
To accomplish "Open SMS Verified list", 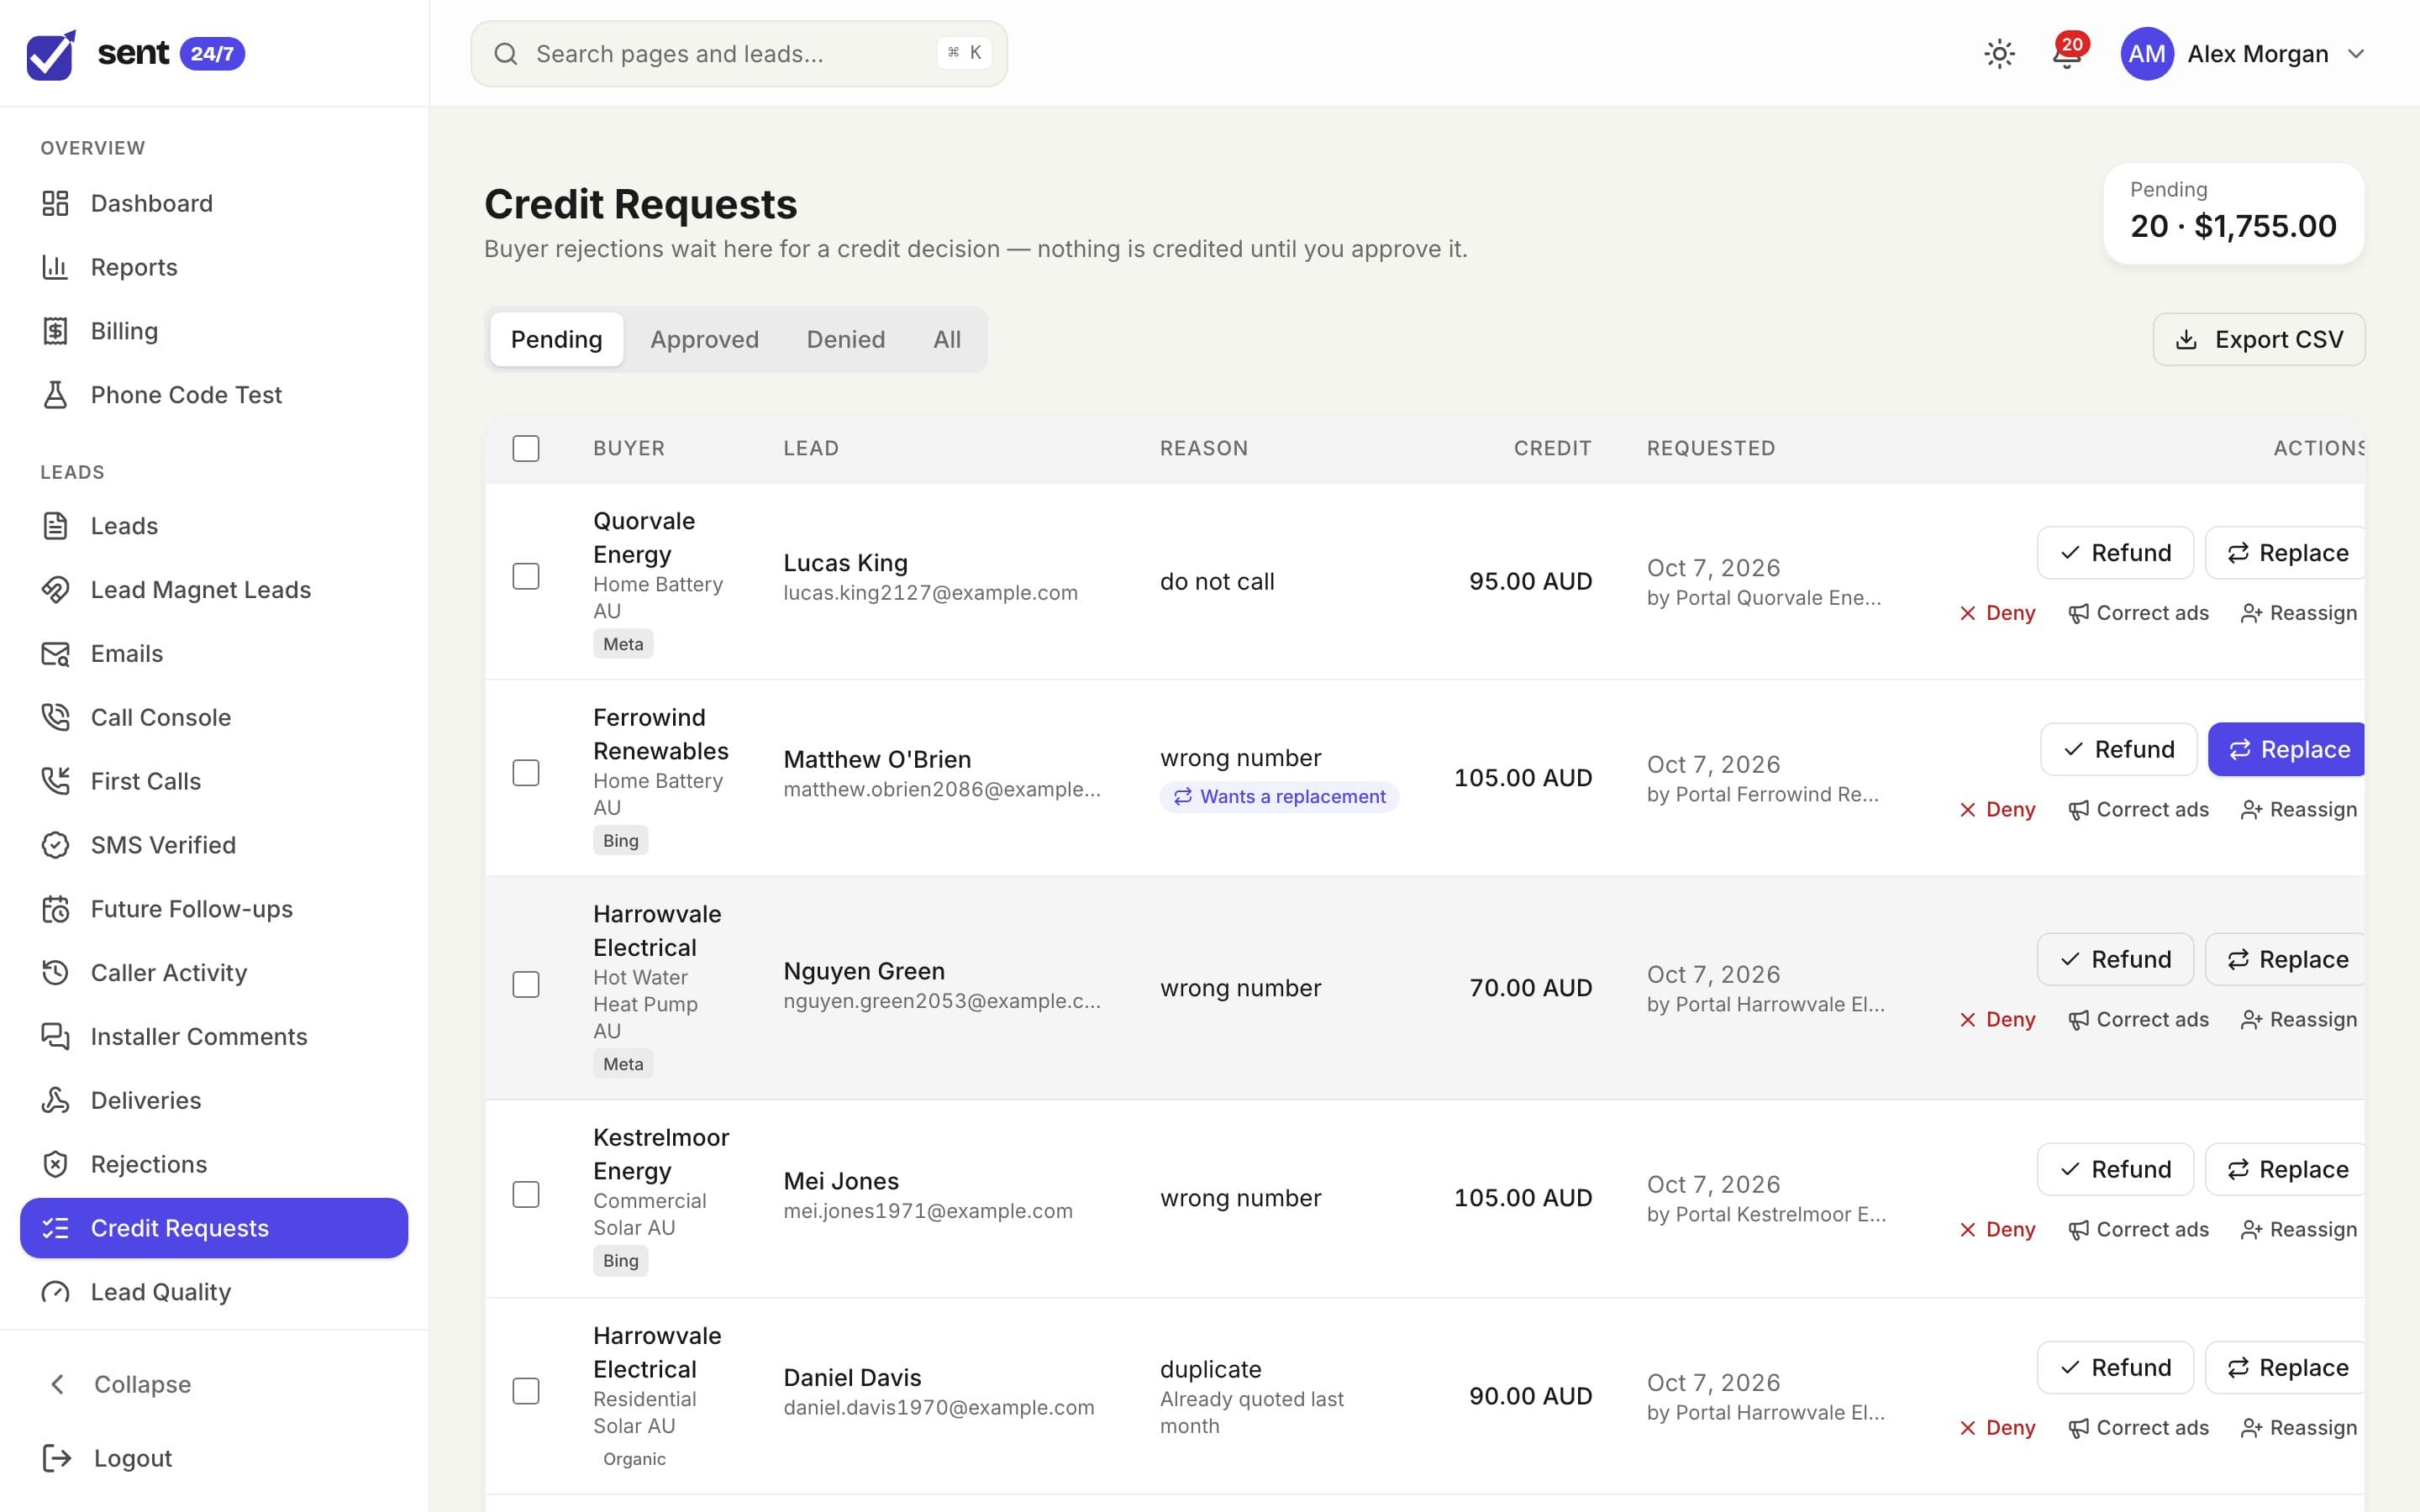I will (214, 845).
